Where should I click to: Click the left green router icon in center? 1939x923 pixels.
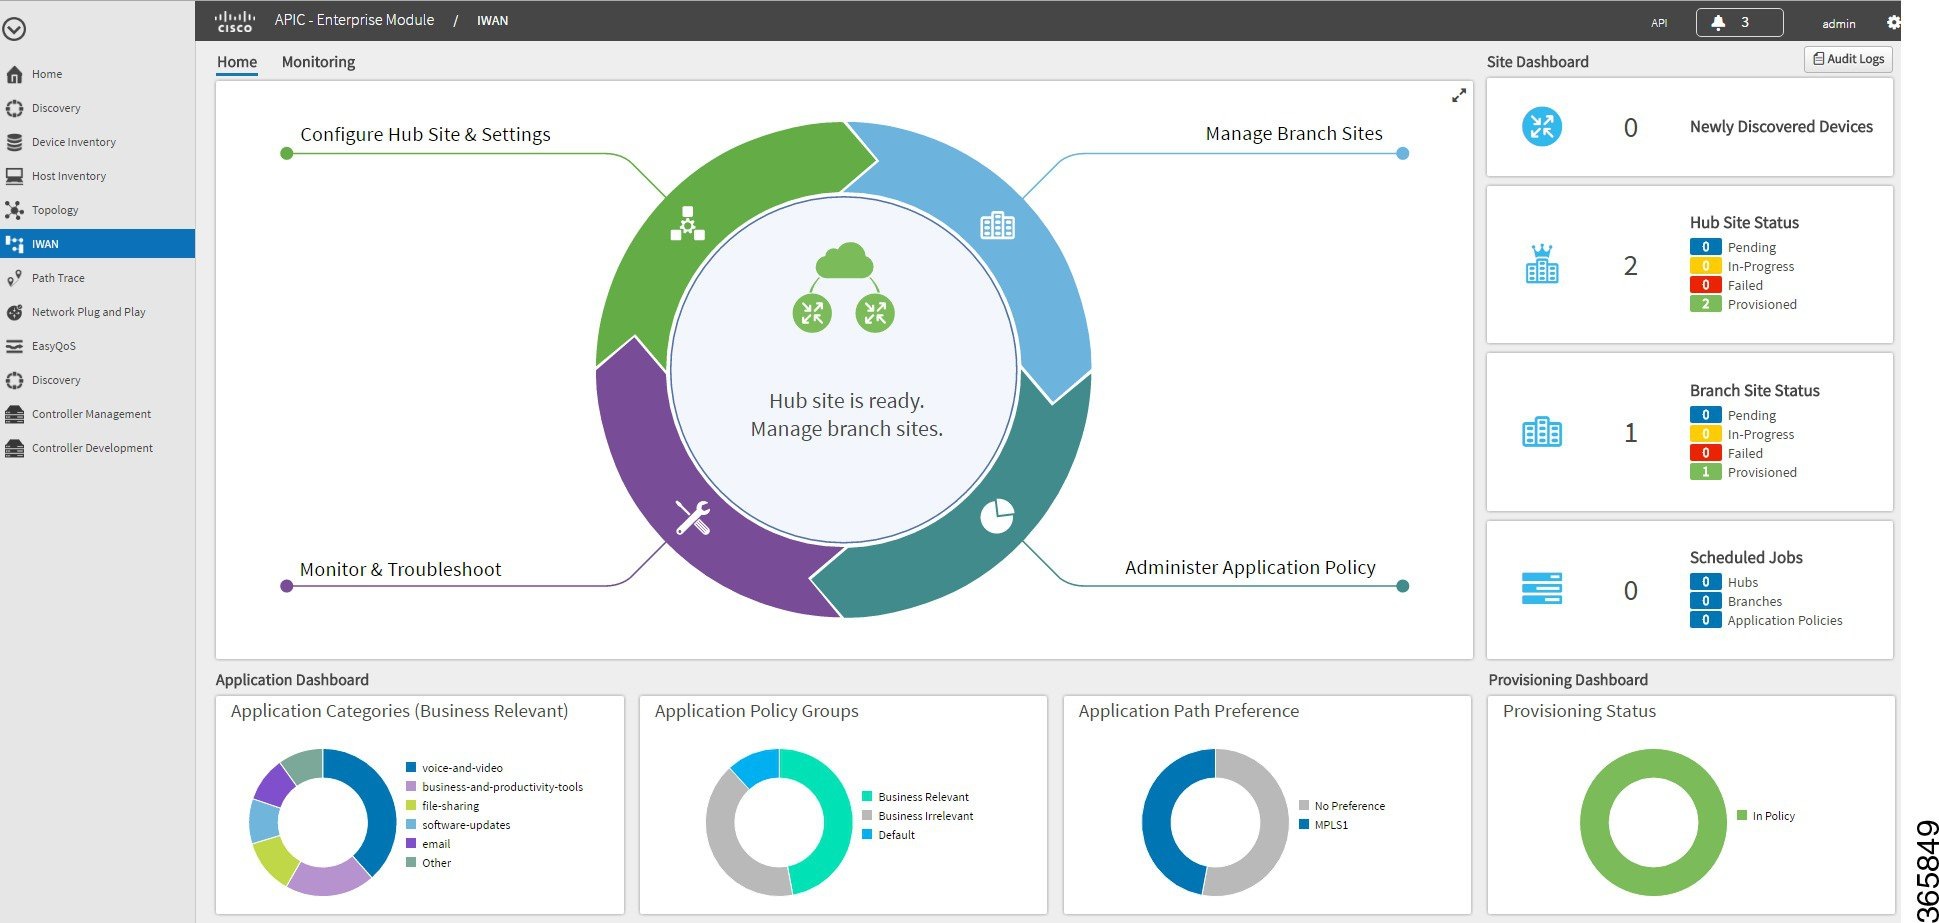(x=812, y=313)
